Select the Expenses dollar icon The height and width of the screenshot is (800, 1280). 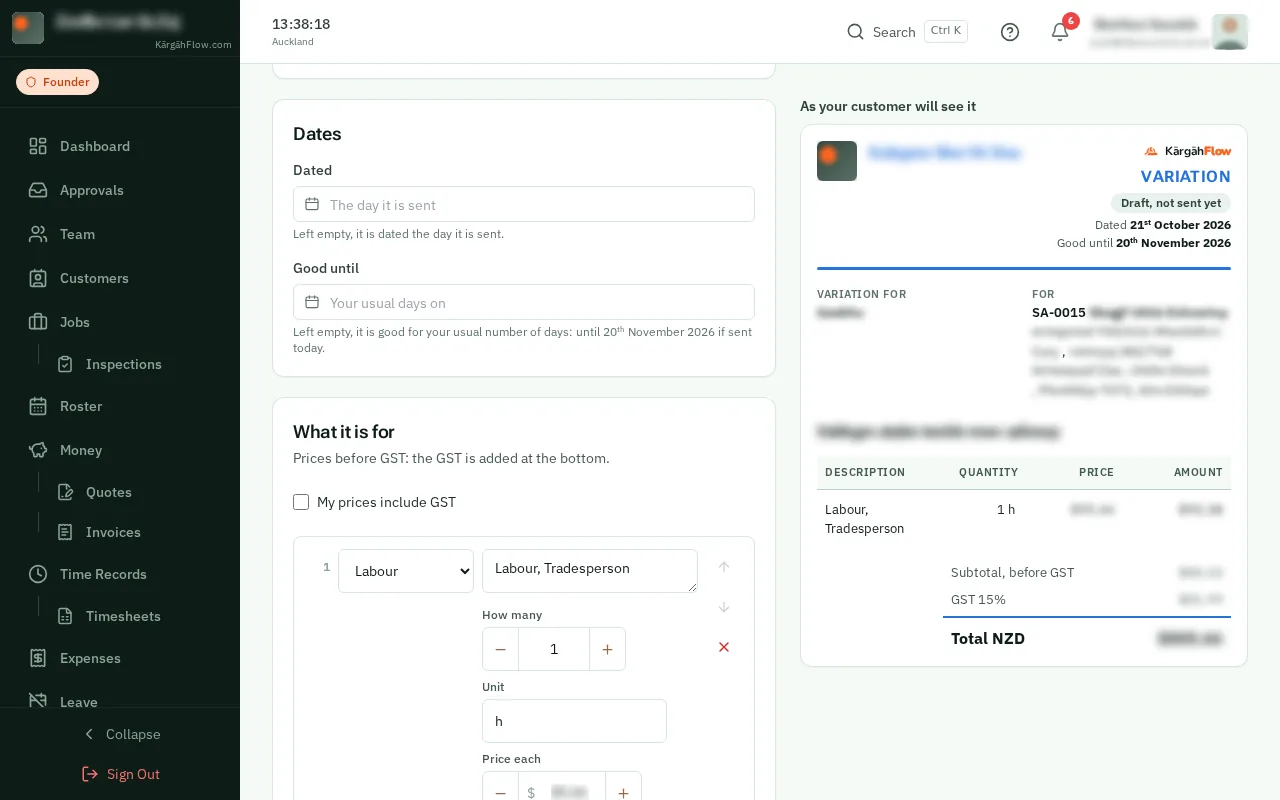pos(38,658)
